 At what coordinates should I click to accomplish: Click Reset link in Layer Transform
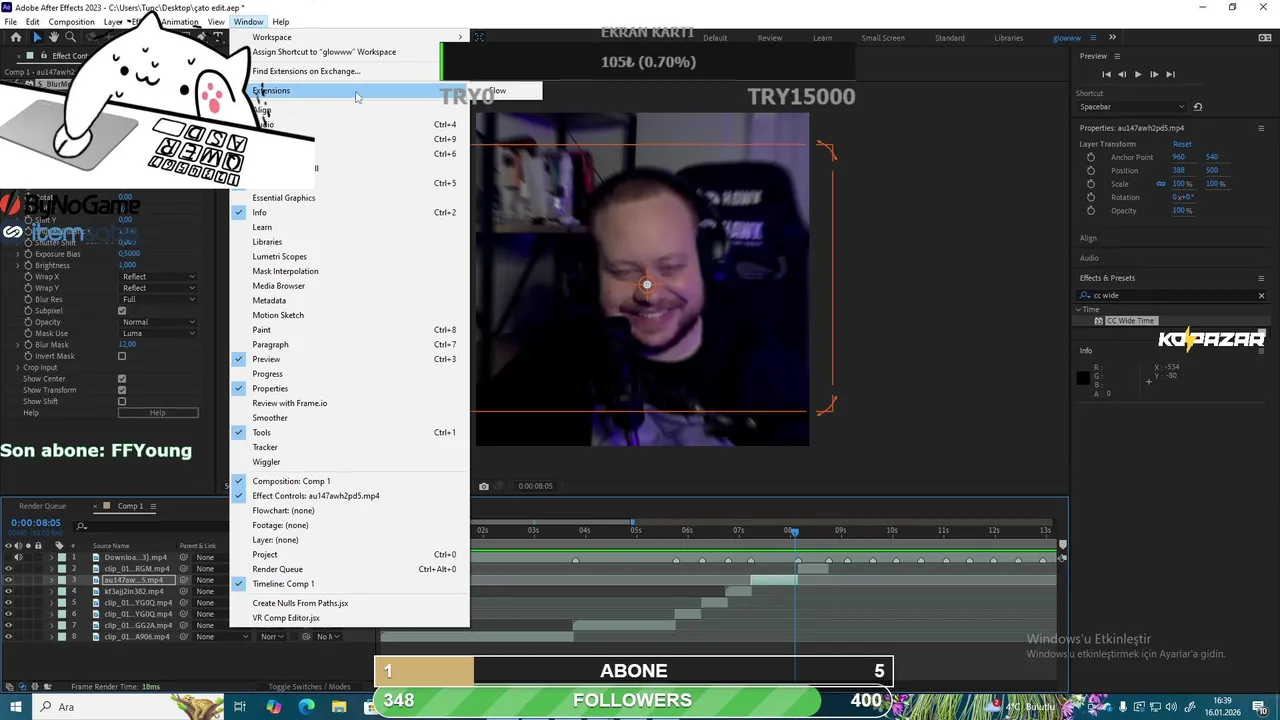point(1182,144)
